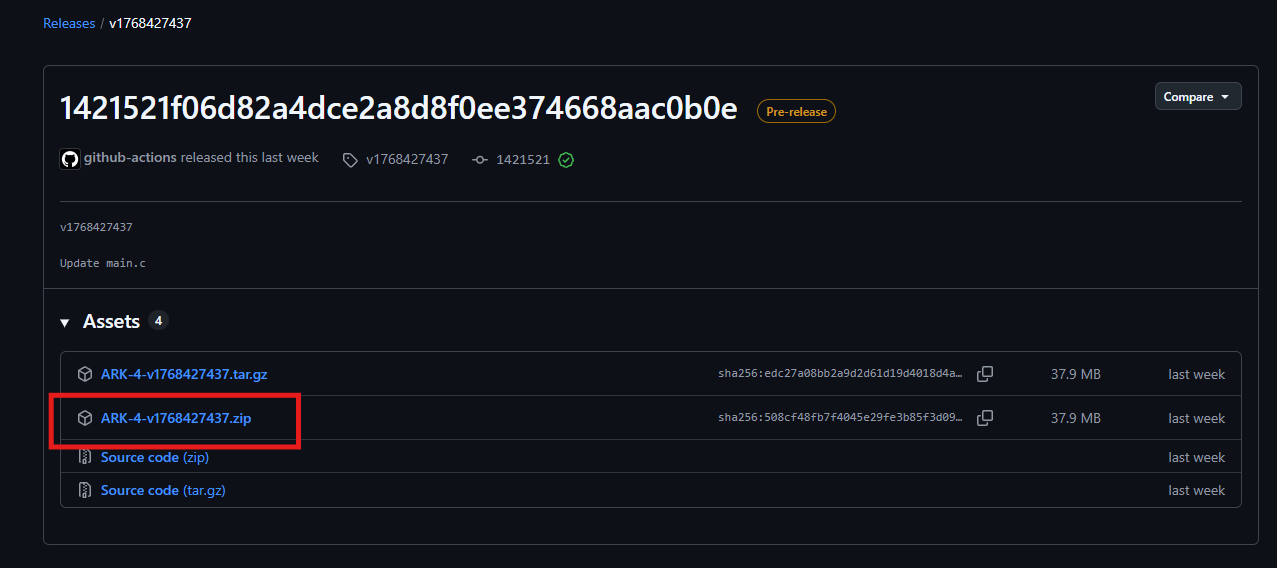Screen dimensions: 1277x568
Task: Go to Releases breadcrumb link
Action: click(69, 23)
